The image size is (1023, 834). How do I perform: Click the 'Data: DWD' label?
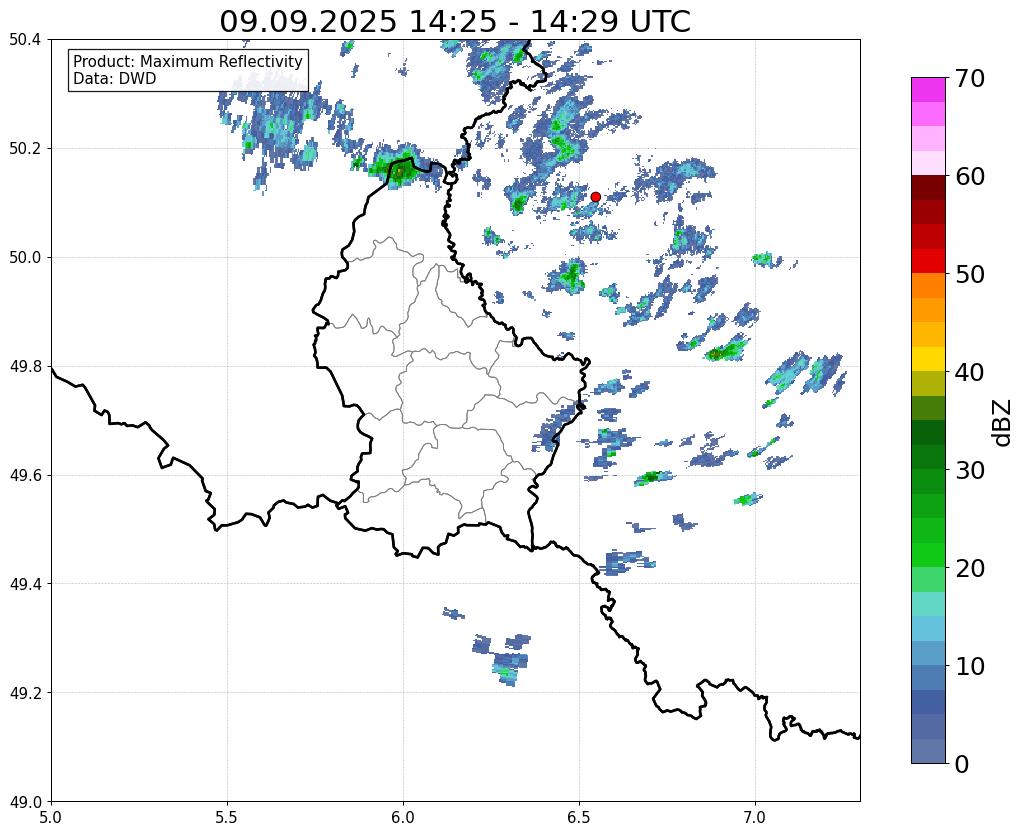[x=115, y=79]
